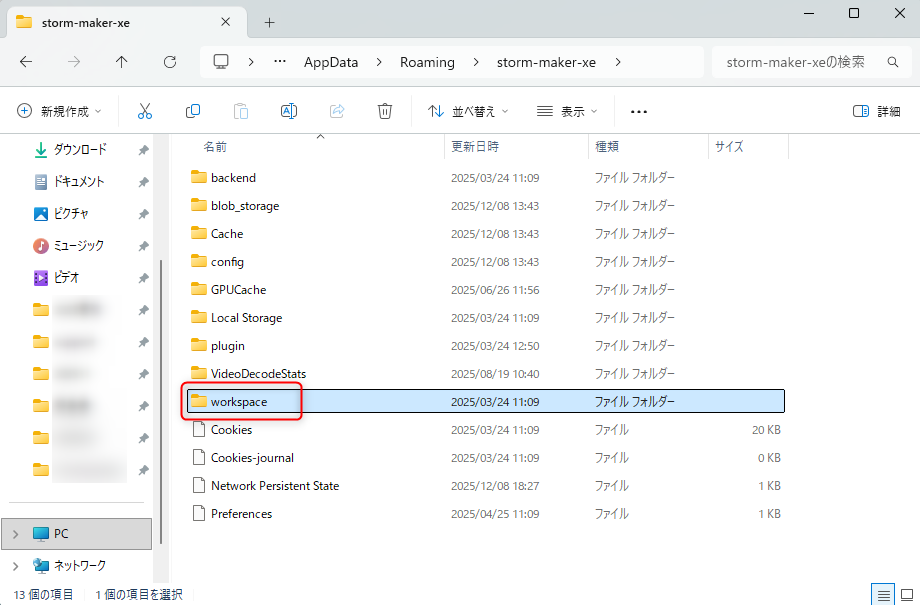Open the 表示 view menu
The height and width of the screenshot is (605, 920).
[x=567, y=111]
